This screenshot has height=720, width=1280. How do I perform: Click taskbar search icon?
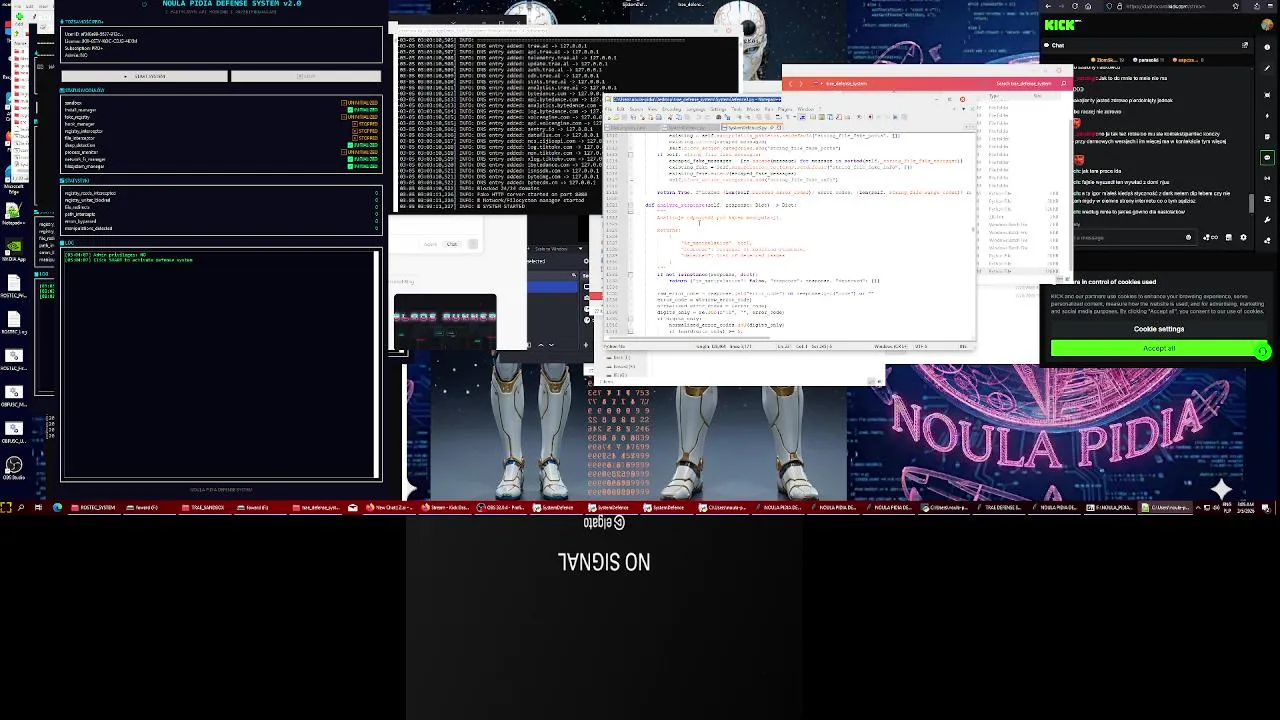click(x=21, y=507)
